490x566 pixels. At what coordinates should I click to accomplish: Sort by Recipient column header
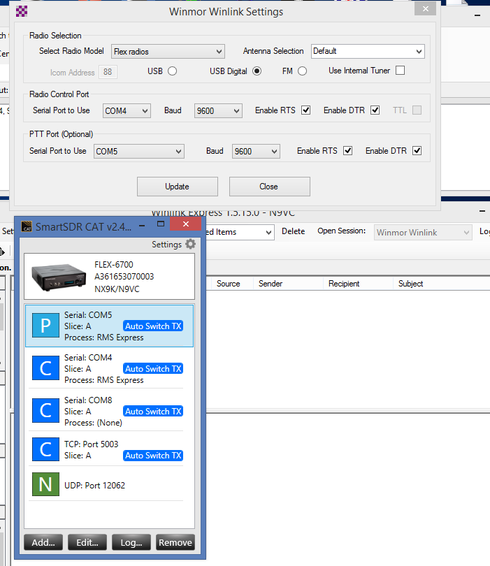[x=344, y=284]
